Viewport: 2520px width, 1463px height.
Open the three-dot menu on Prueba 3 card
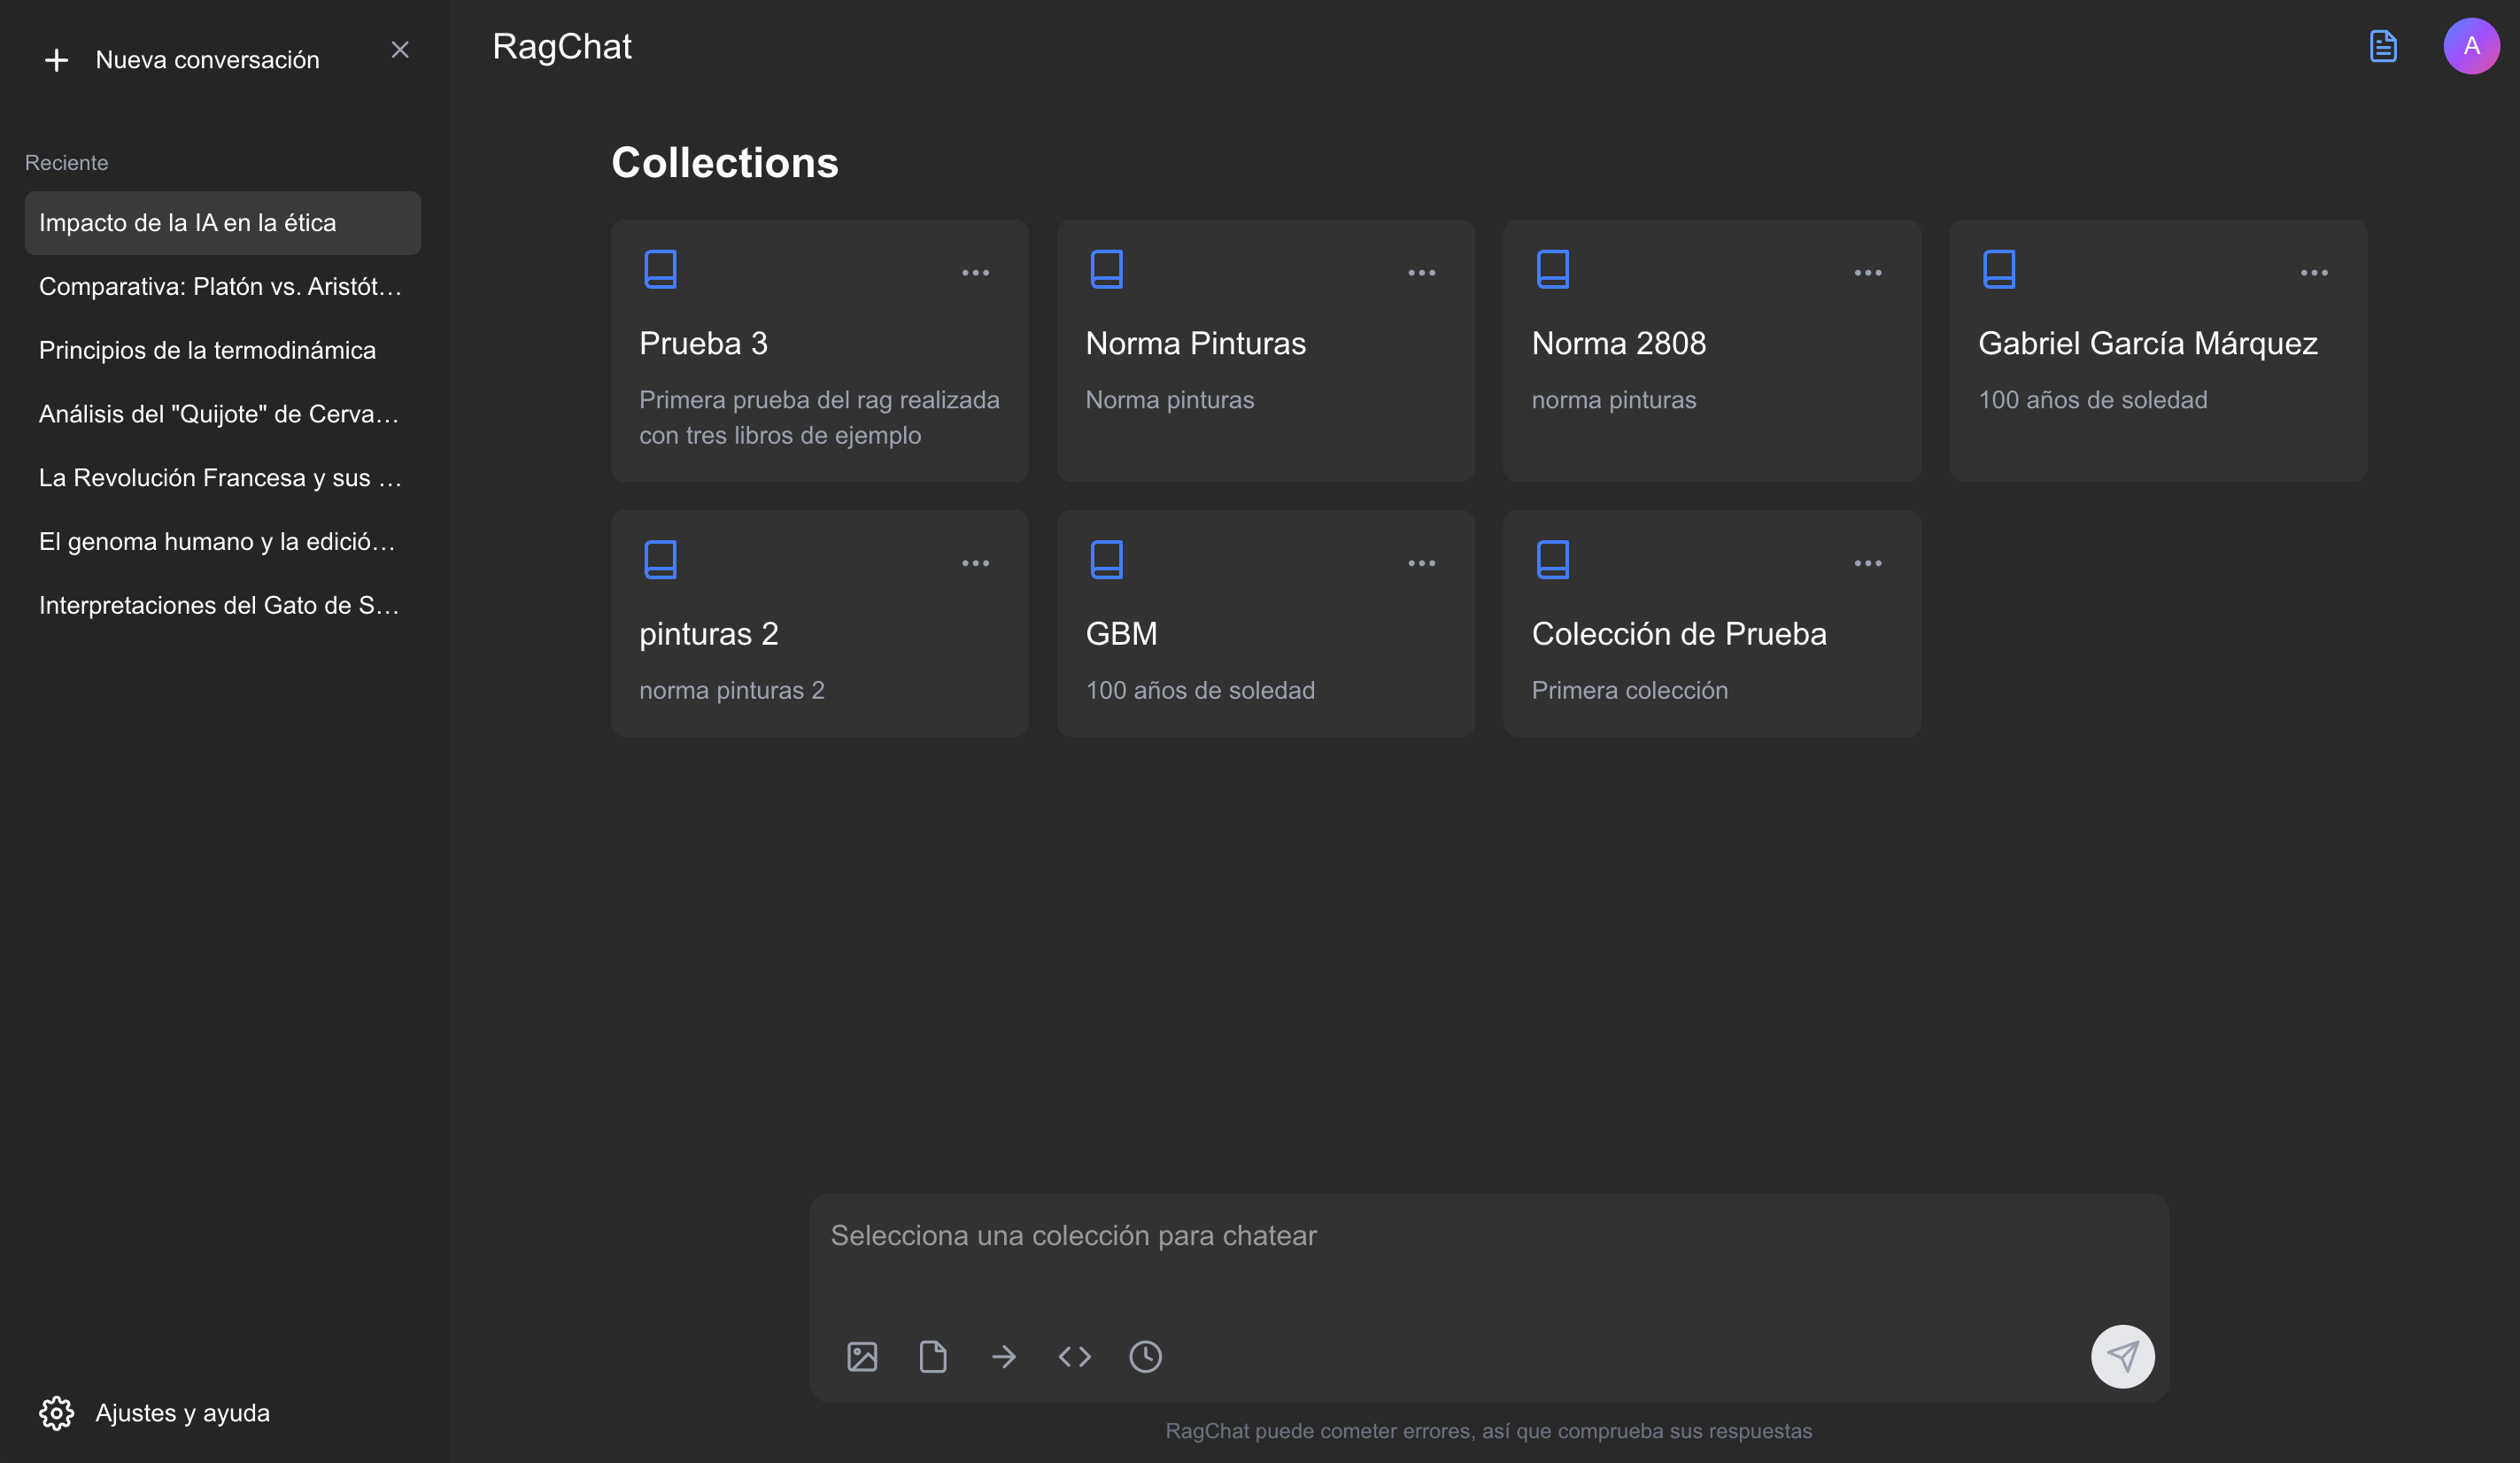[975, 272]
